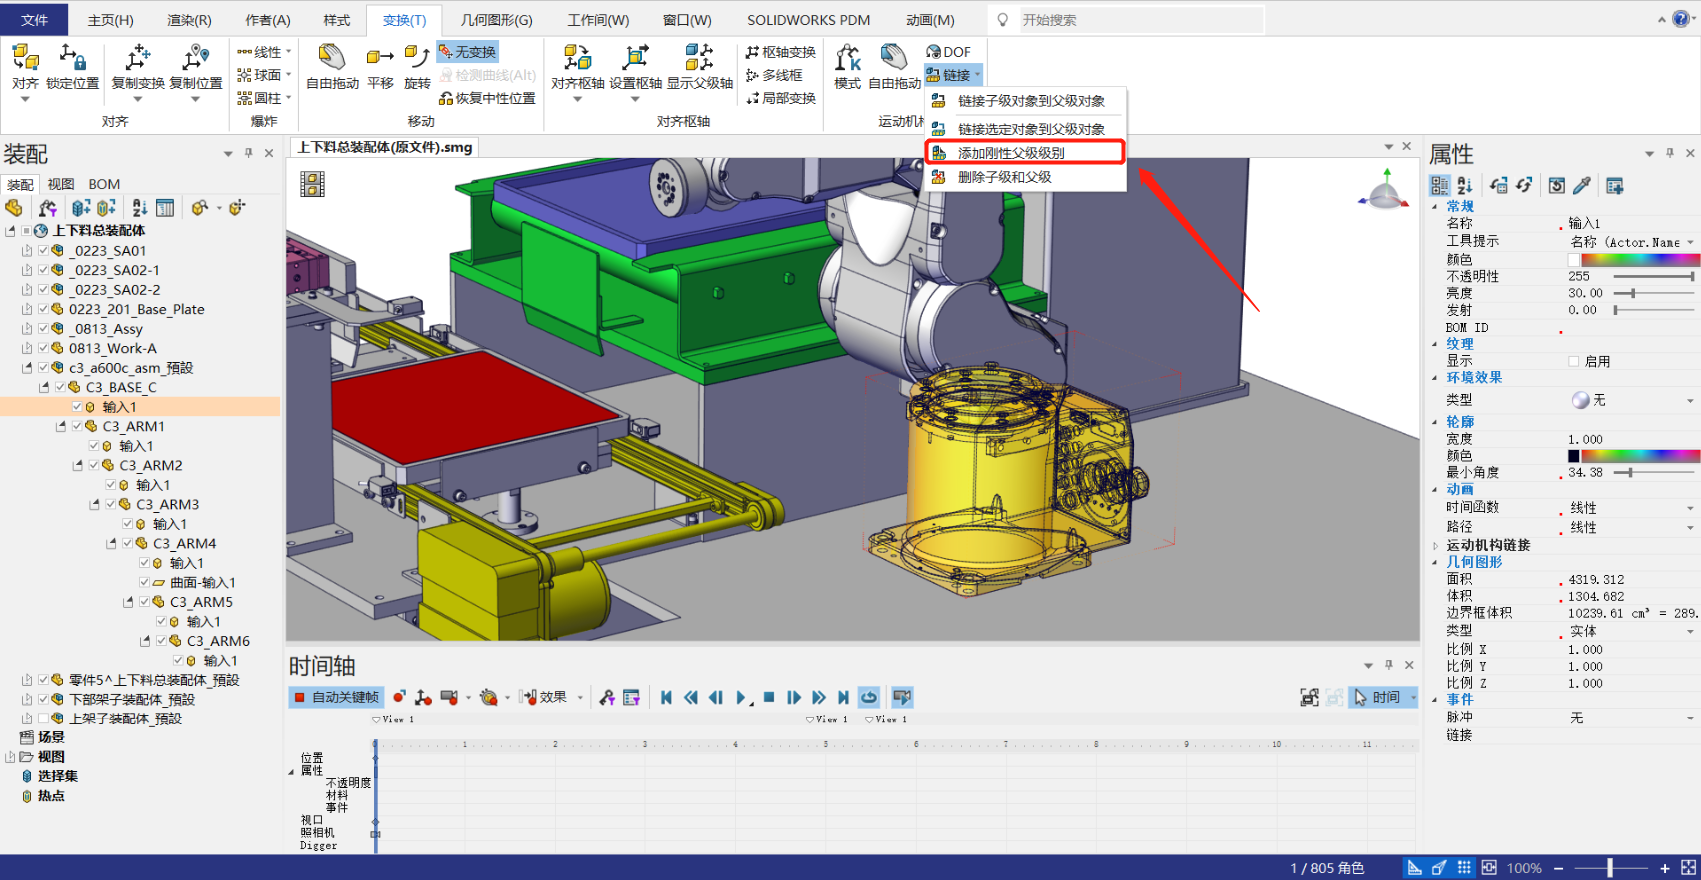Toggle visibility checkbox of 0813_Work-A
Viewport: 1701px width, 880px height.
click(43, 348)
